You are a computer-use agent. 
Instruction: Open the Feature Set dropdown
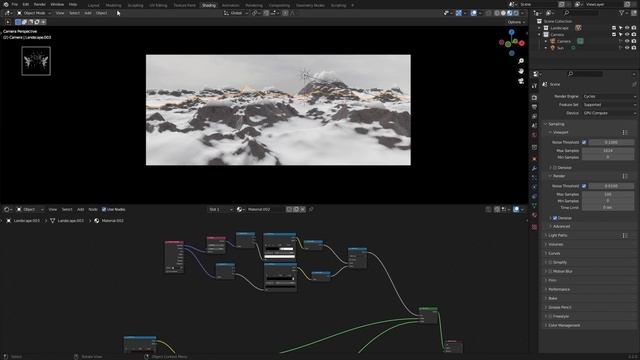pyautogui.click(x=609, y=105)
